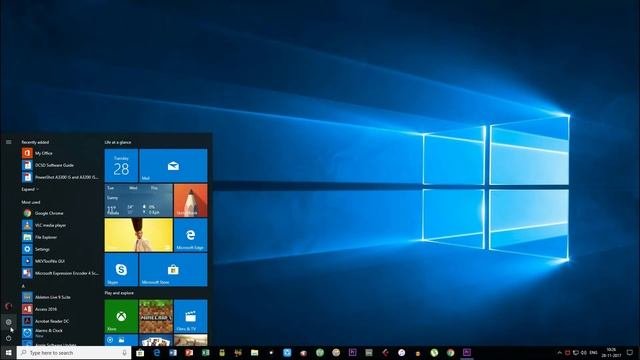Image resolution: width=640 pixels, height=360 pixels.
Task: Expand the Recently added list
Action: click(x=30, y=189)
